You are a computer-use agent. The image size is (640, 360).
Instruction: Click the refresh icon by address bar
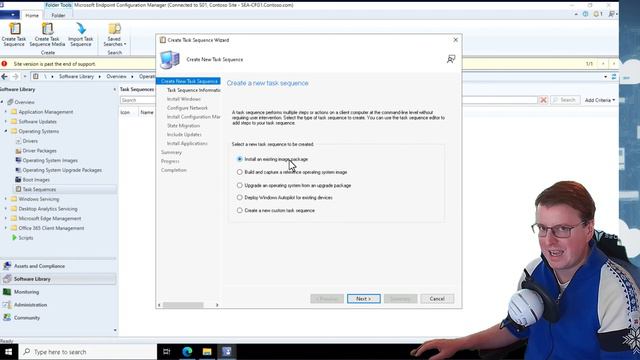614,77
